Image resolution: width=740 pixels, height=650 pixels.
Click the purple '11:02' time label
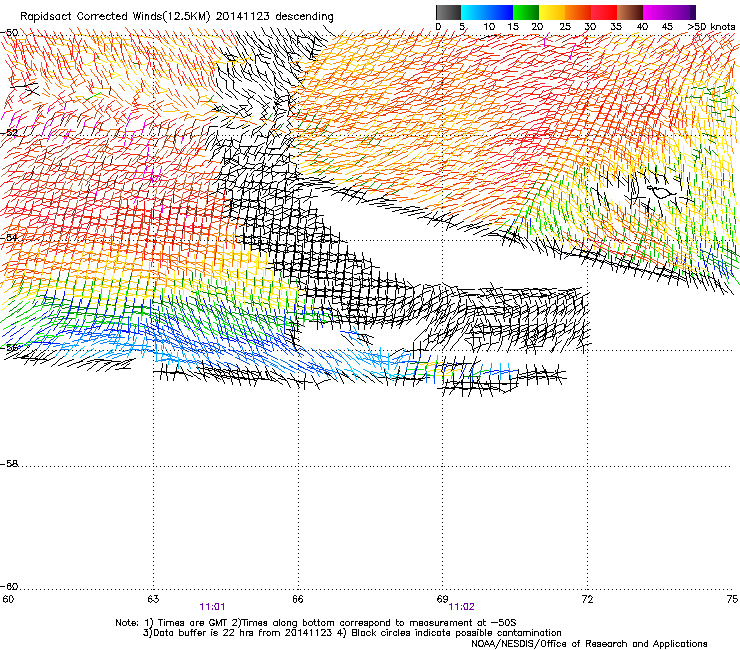(x=461, y=607)
